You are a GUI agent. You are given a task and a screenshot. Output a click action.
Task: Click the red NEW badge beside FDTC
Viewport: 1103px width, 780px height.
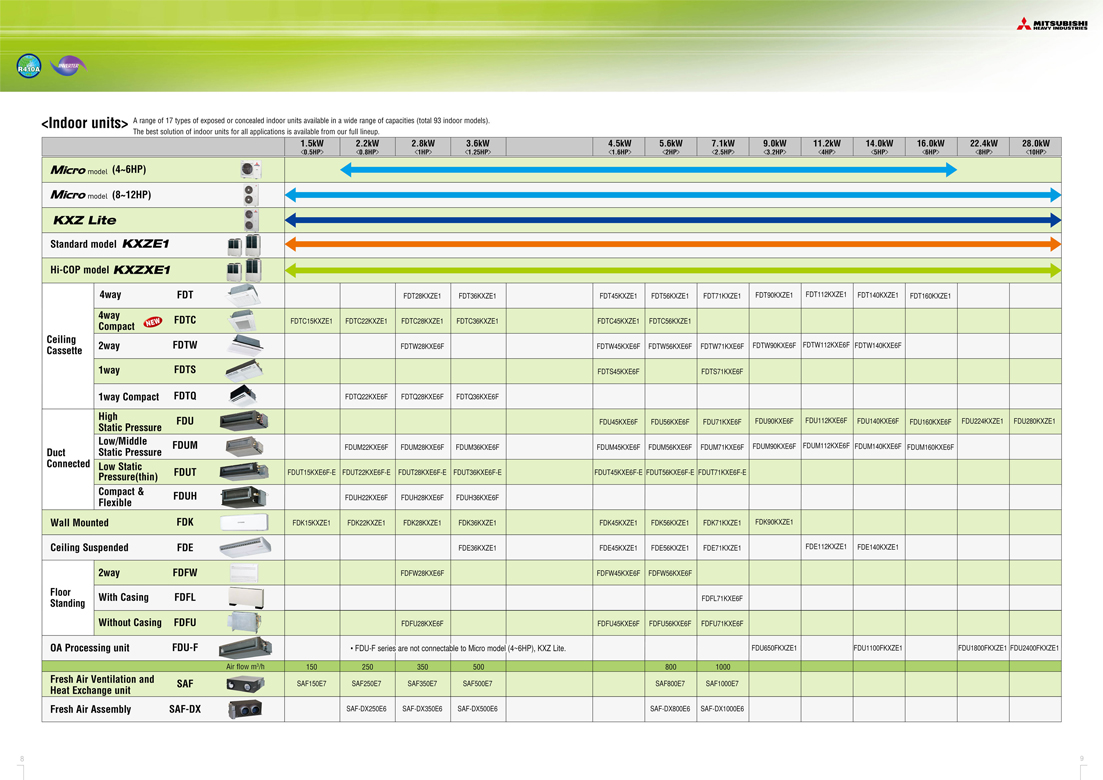coord(153,322)
